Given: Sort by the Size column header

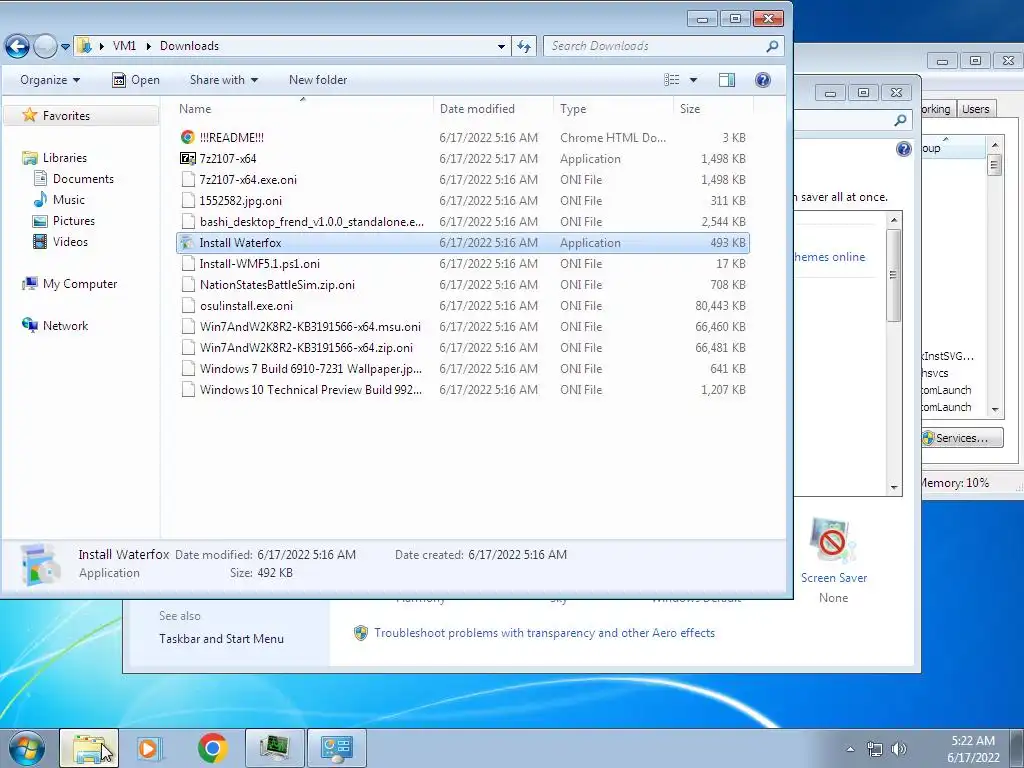Looking at the screenshot, I should click(713, 109).
